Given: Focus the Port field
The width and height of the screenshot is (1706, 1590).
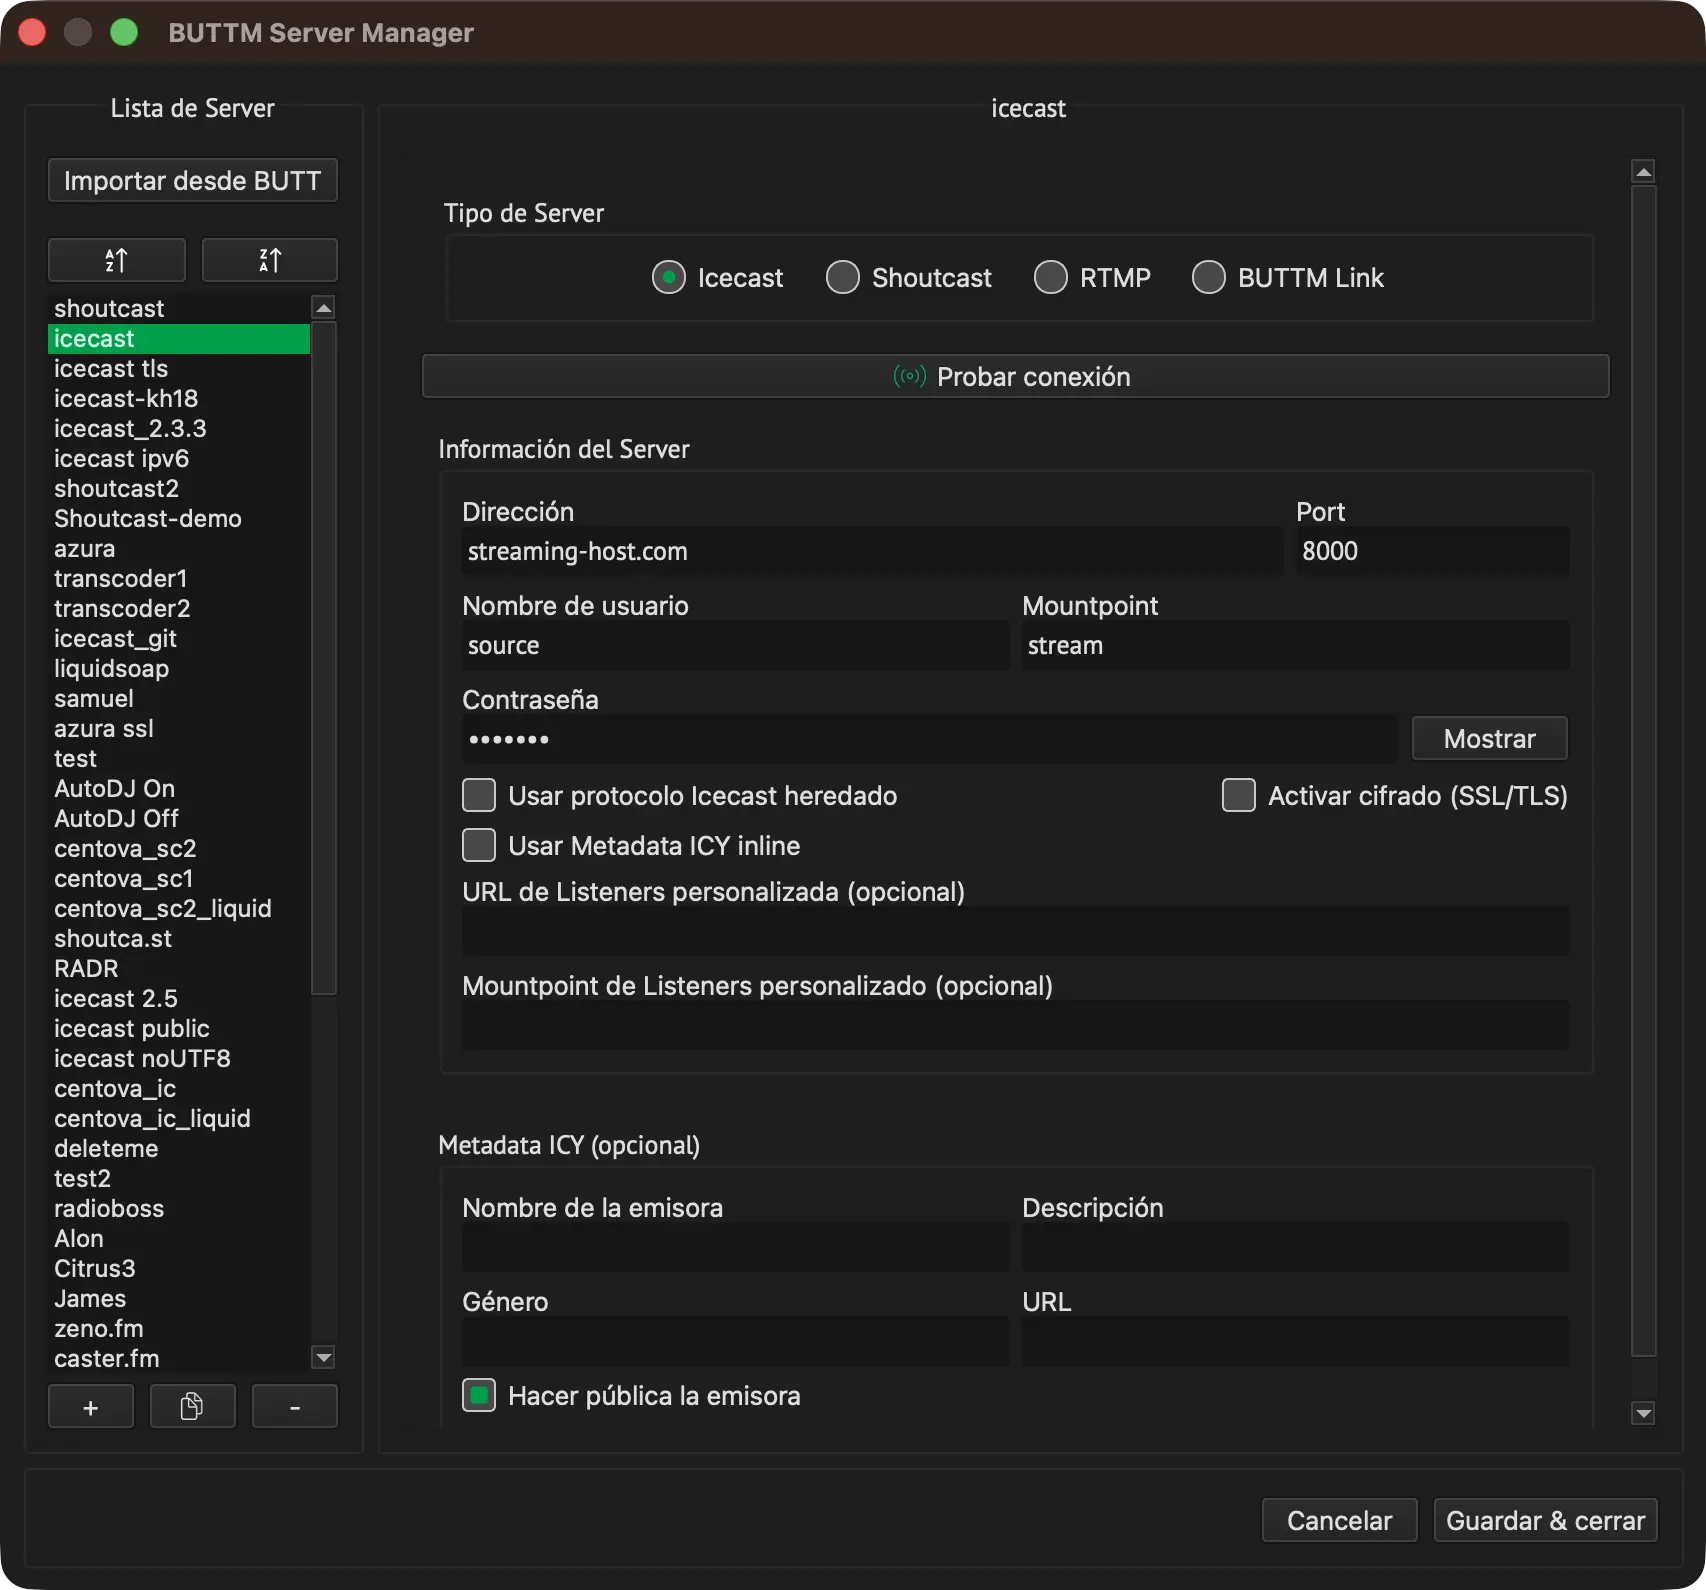Looking at the screenshot, I should 1432,551.
